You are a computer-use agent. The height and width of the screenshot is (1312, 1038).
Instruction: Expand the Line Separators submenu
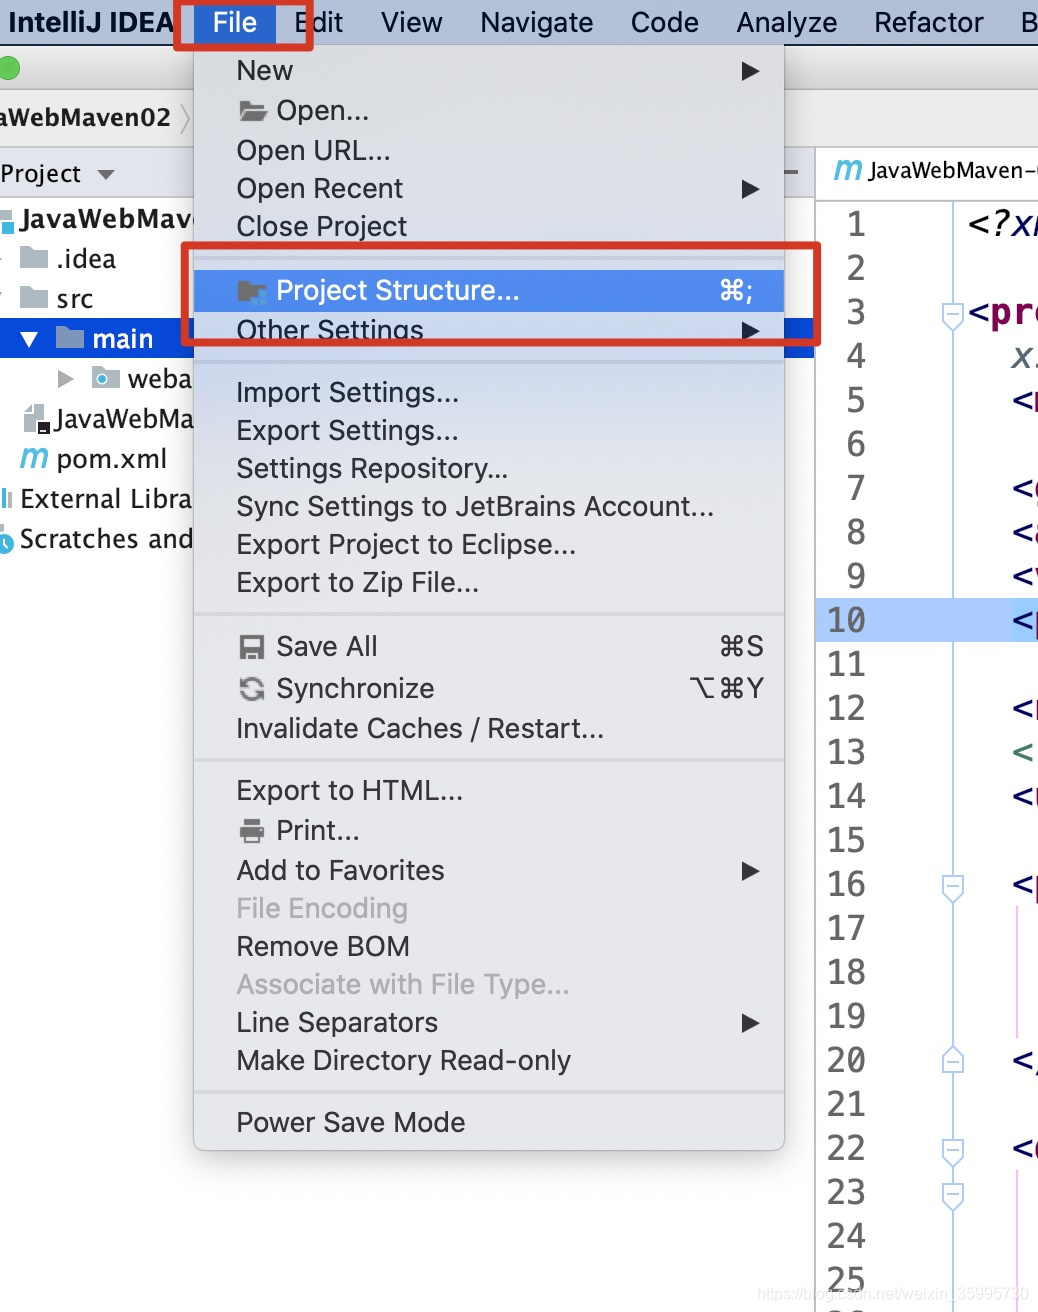(488, 1023)
